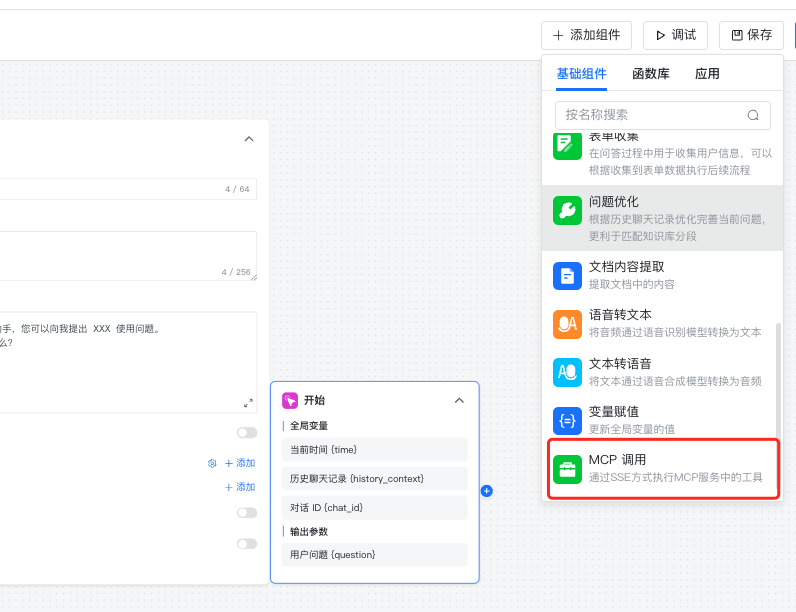Enable the bottom-most toggle switch in left panel
Image resolution: width=796 pixels, height=612 pixels.
(x=246, y=544)
